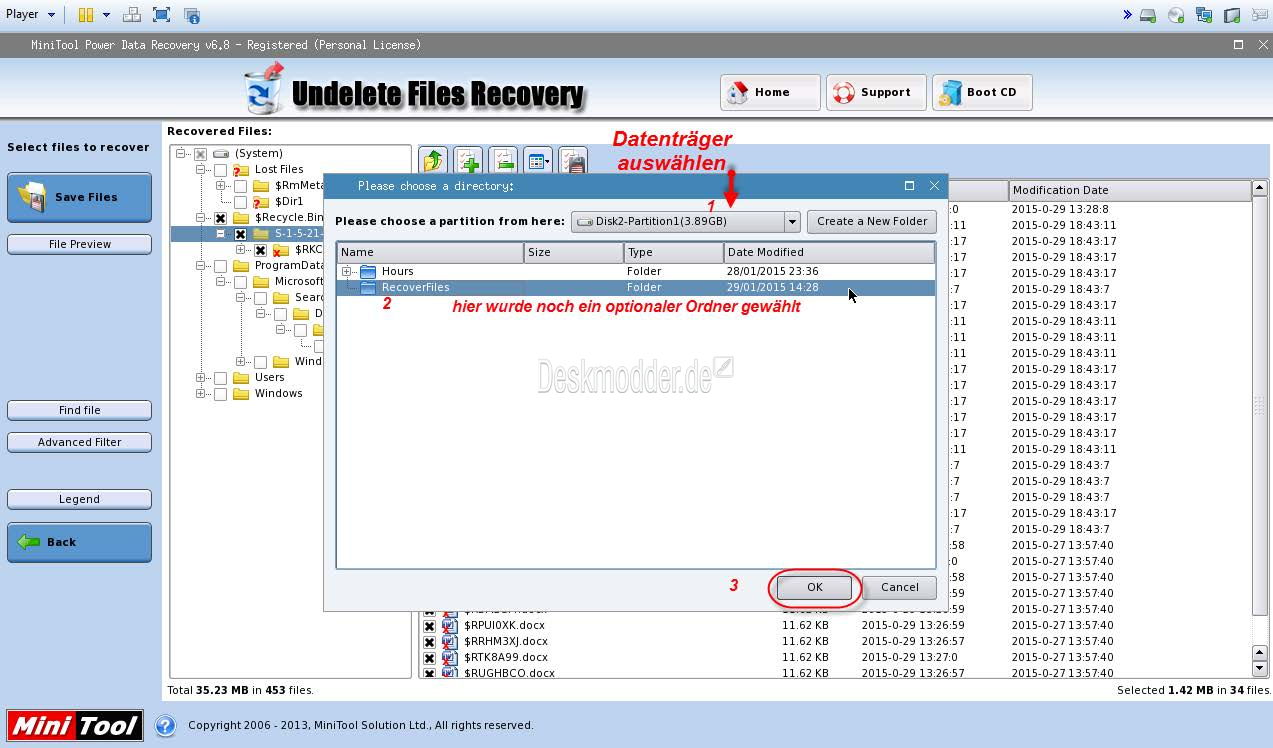Image resolution: width=1273 pixels, height=748 pixels.
Task: Close the choose a directory dialog
Action: 934,186
